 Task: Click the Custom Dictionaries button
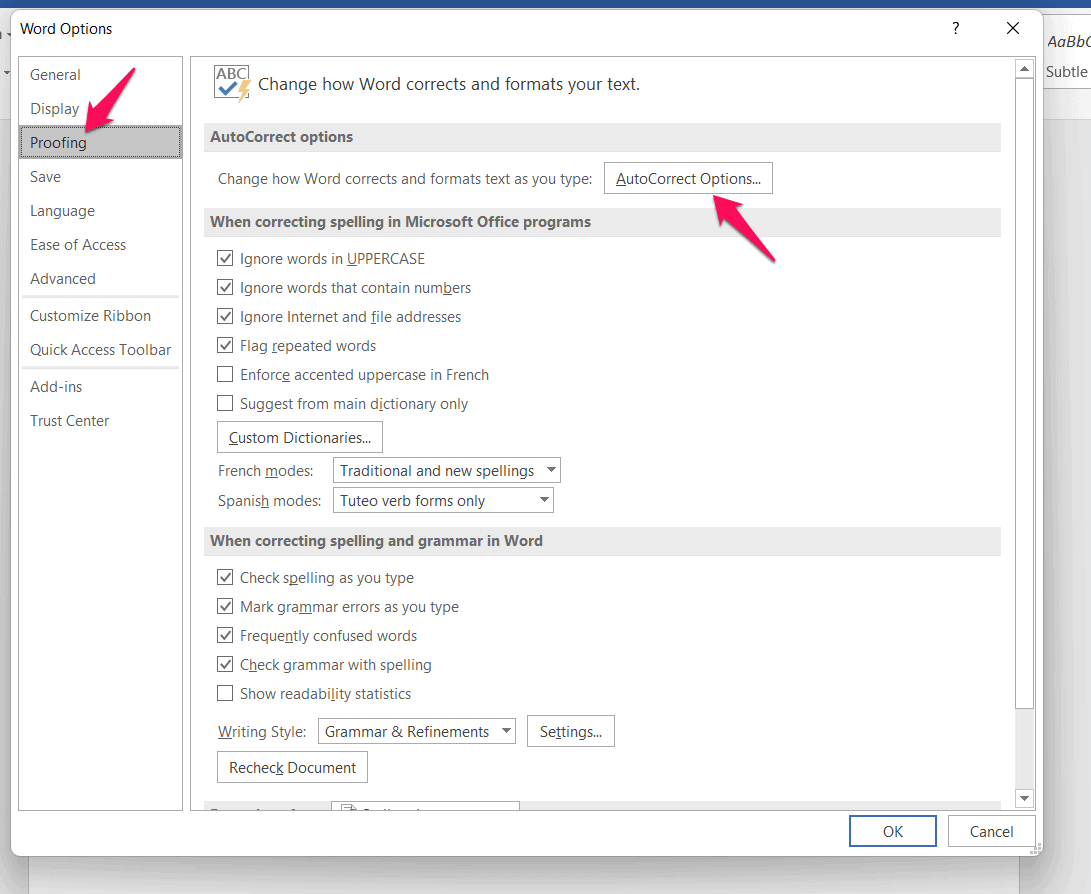pos(299,438)
